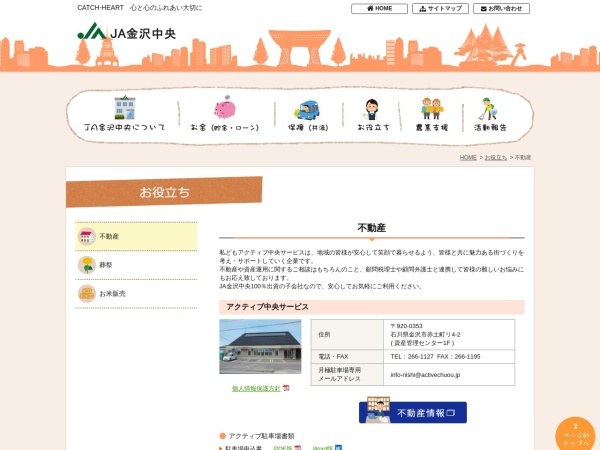Image resolution: width=600 pixels, height=450 pixels.
Task: Click the お問い合わせ contact button
Action: 501,8
